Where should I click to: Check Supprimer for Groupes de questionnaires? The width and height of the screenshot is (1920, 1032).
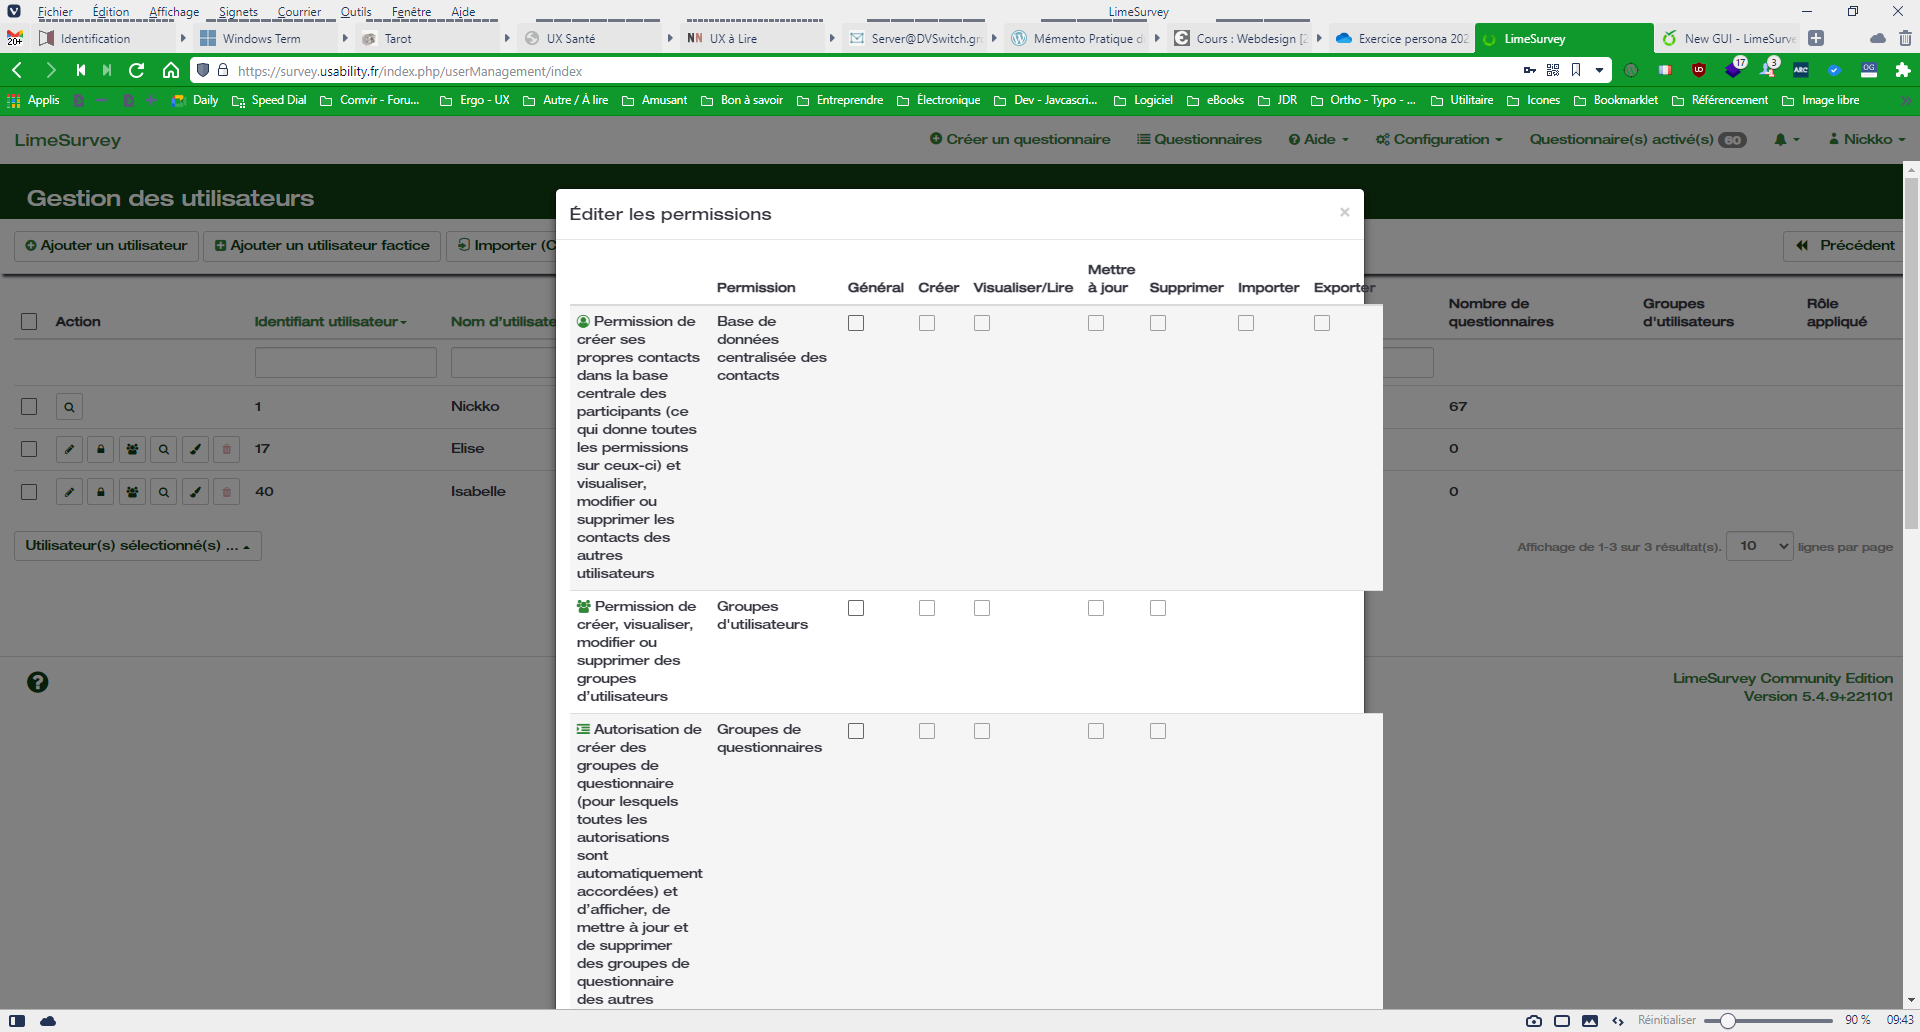click(1158, 731)
